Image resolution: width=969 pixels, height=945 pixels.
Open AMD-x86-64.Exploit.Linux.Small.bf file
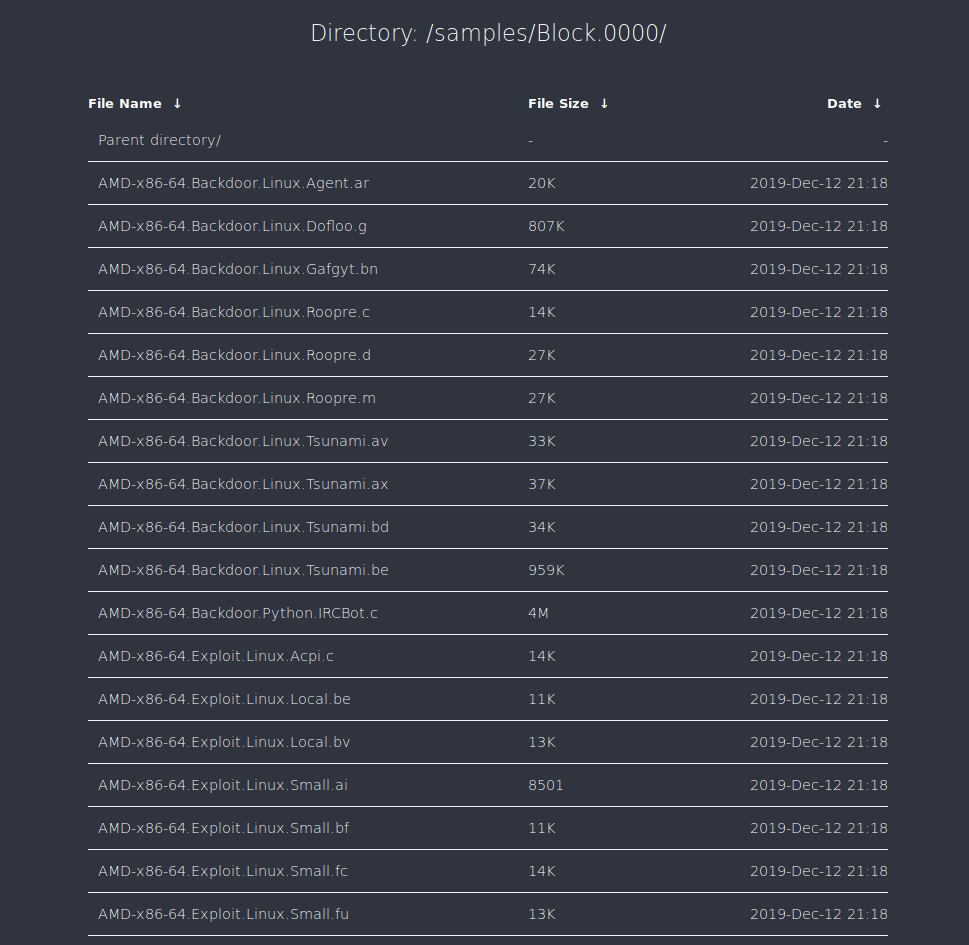tap(224, 828)
